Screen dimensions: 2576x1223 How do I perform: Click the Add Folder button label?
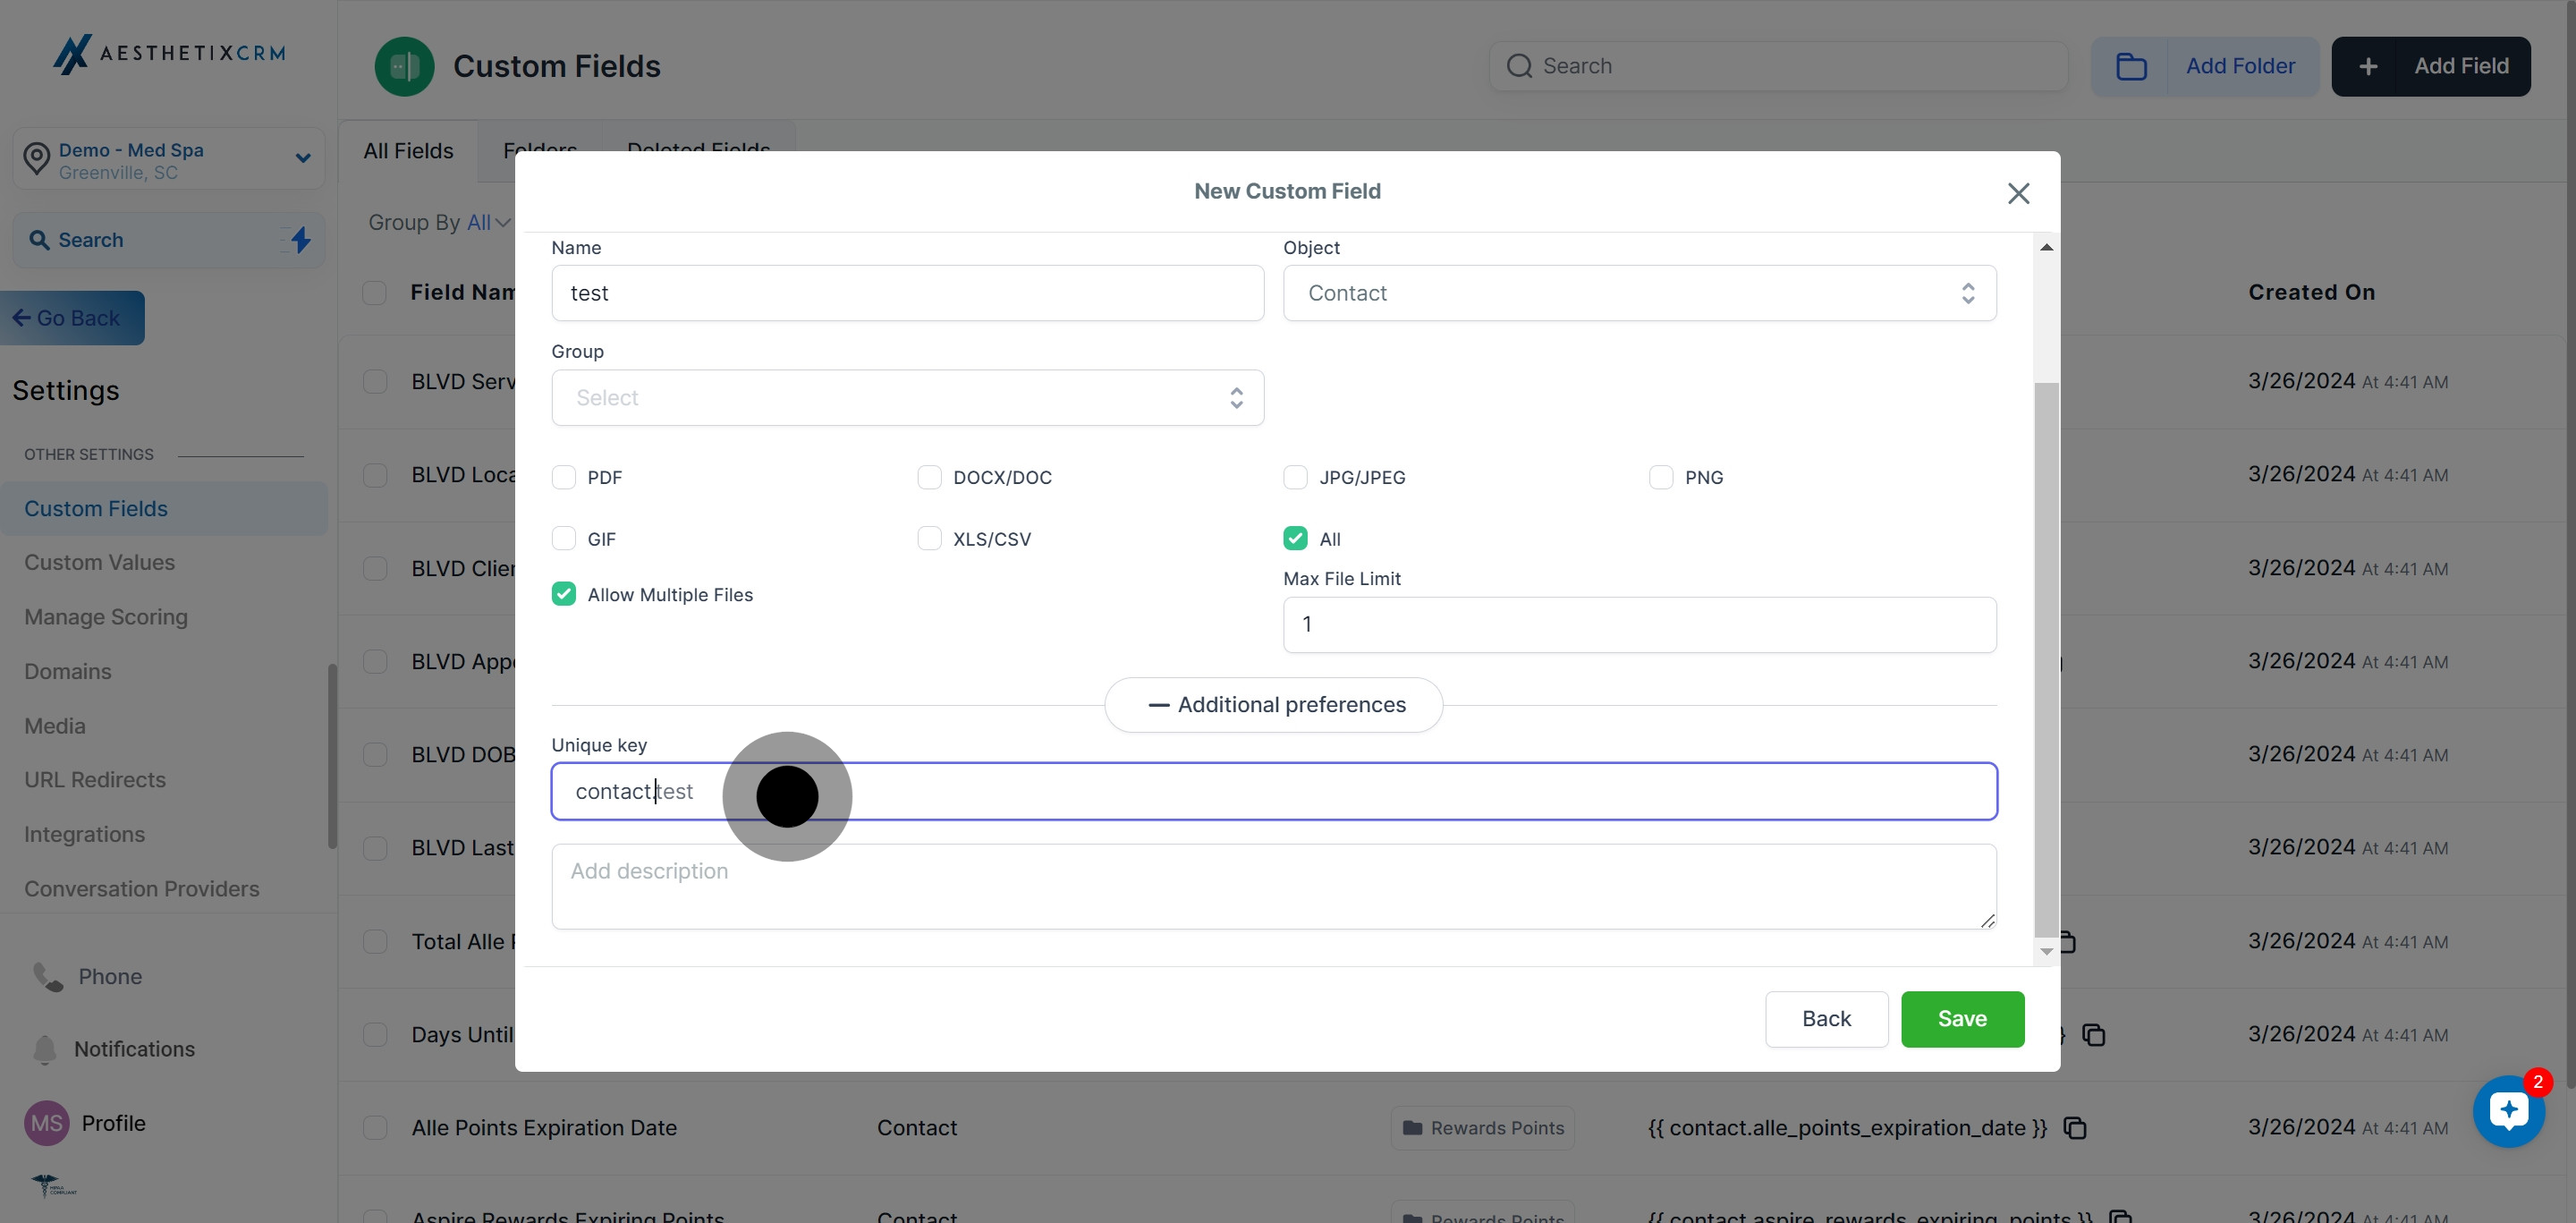(x=2240, y=66)
